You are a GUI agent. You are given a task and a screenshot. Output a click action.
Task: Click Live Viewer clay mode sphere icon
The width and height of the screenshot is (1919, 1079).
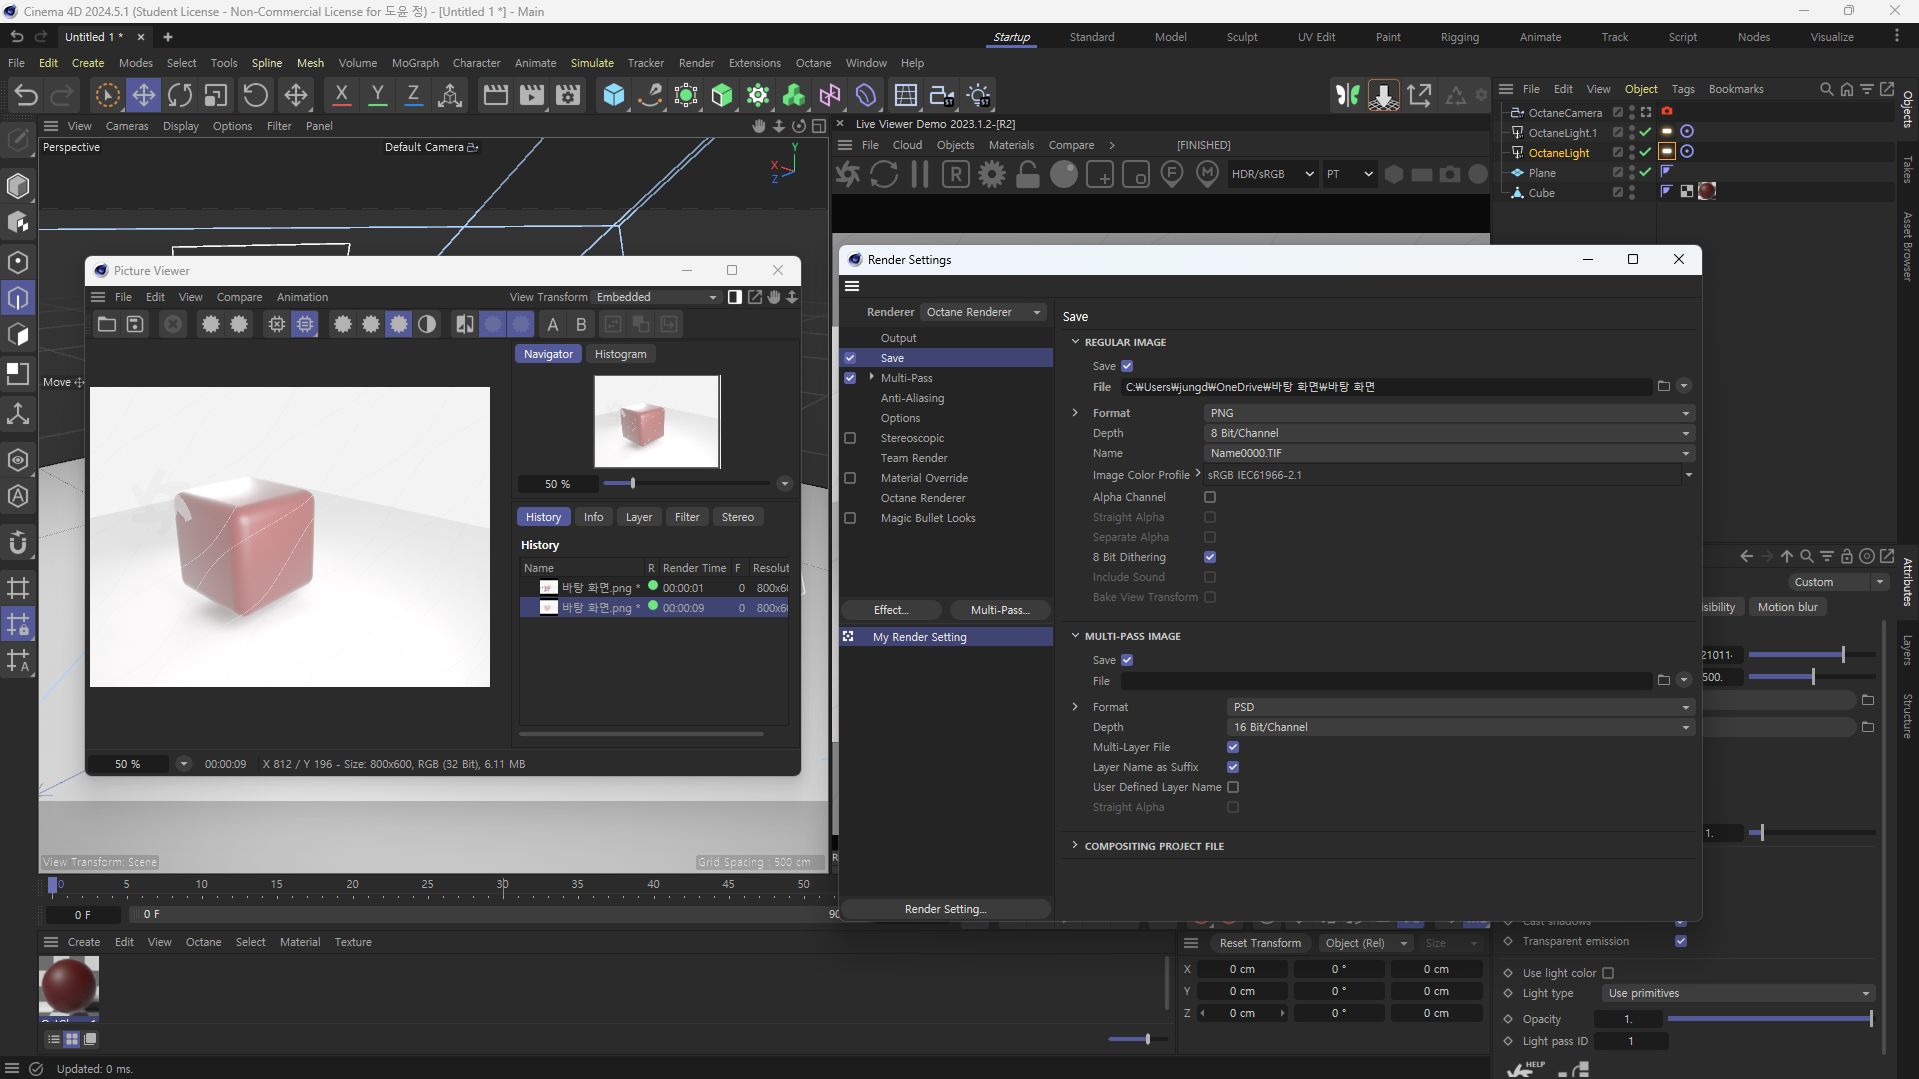pos(1064,174)
